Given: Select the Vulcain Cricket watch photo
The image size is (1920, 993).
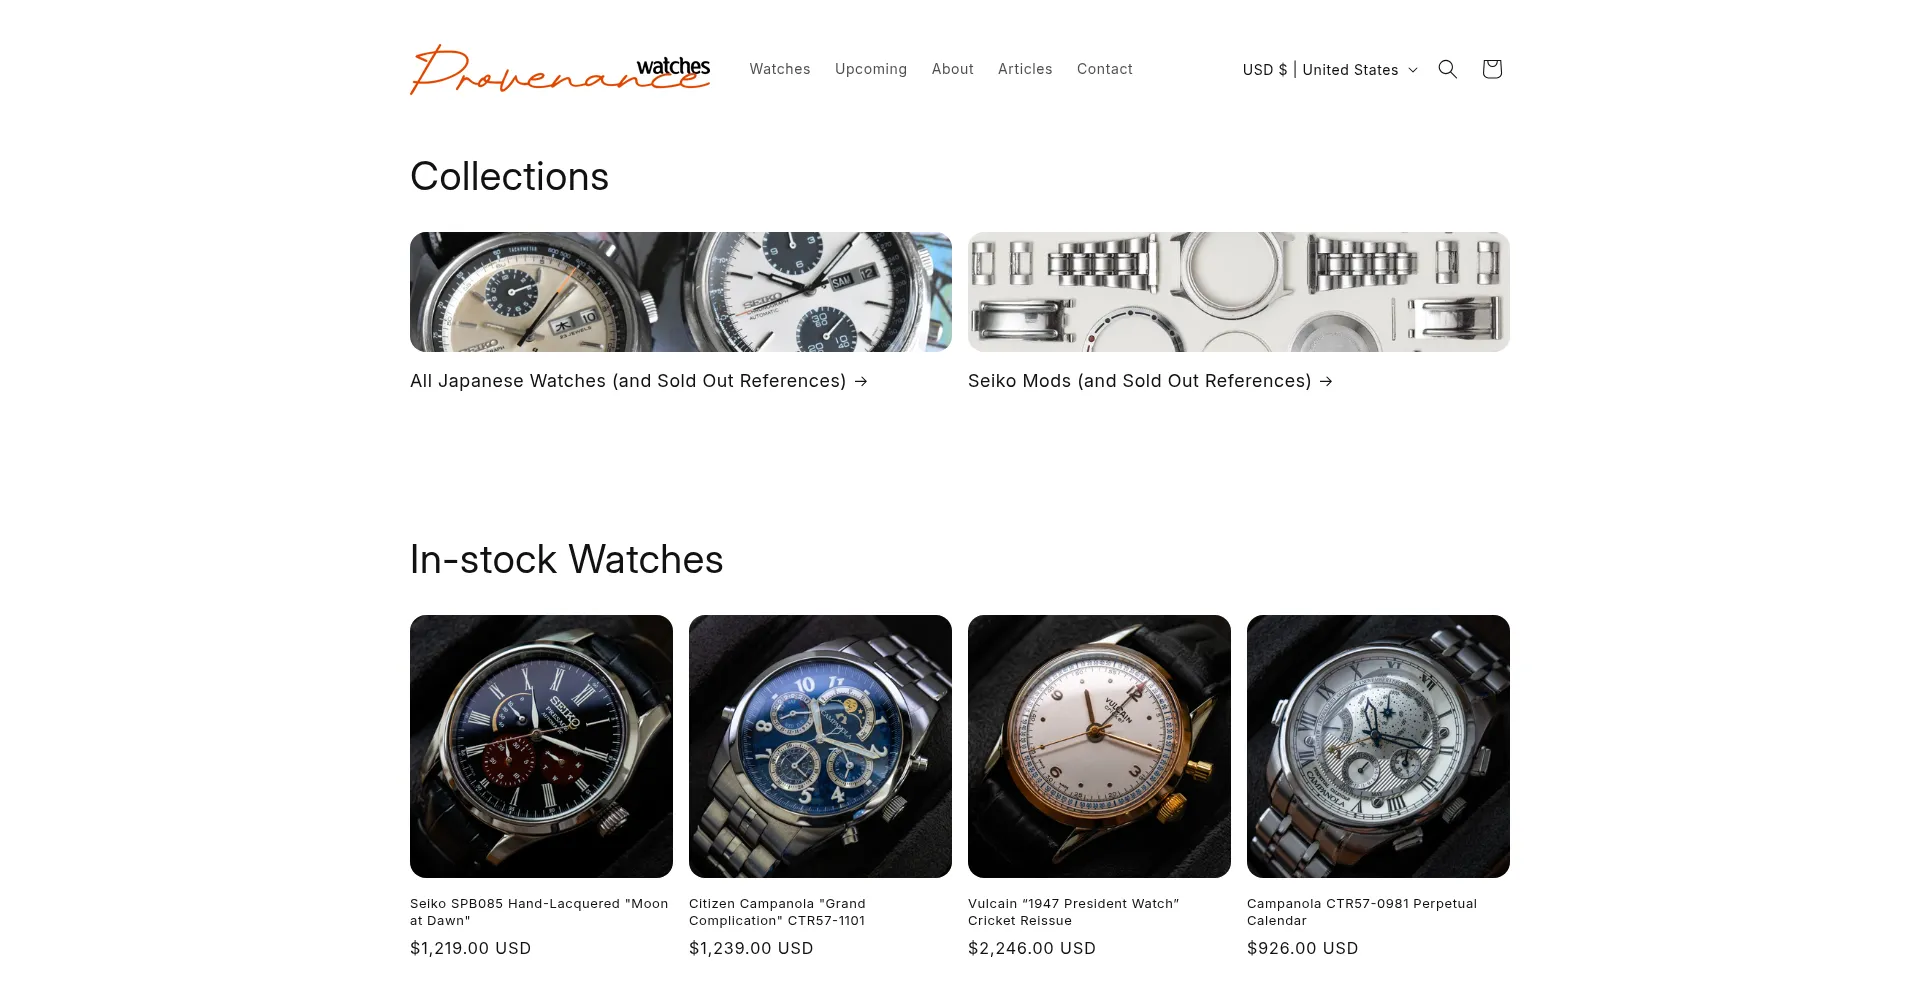Looking at the screenshot, I should coord(1099,746).
